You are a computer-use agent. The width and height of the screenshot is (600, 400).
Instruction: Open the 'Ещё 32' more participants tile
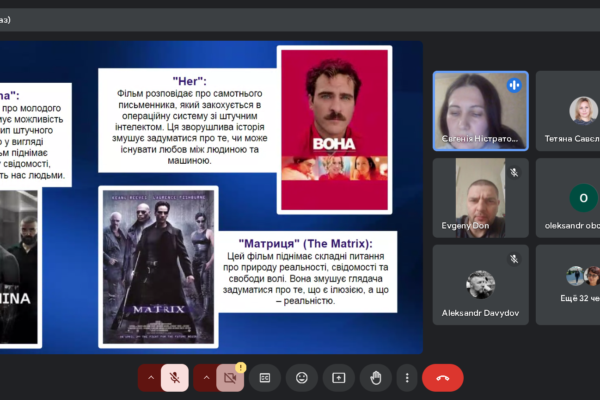coord(568,285)
